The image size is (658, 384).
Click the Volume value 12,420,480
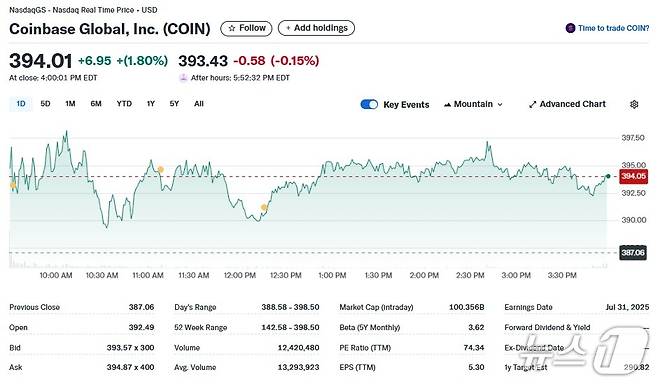[298, 348]
